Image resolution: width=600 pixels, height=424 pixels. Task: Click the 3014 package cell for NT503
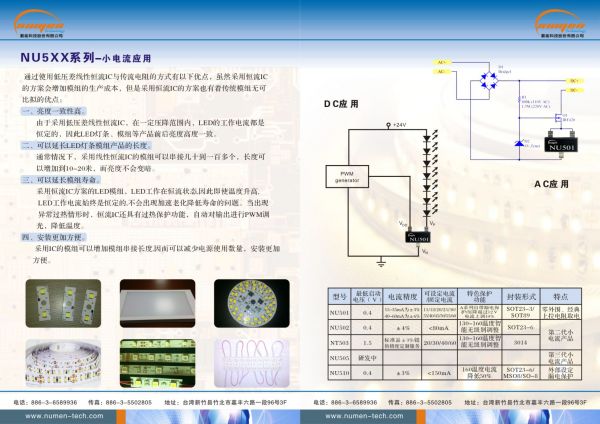[521, 343]
